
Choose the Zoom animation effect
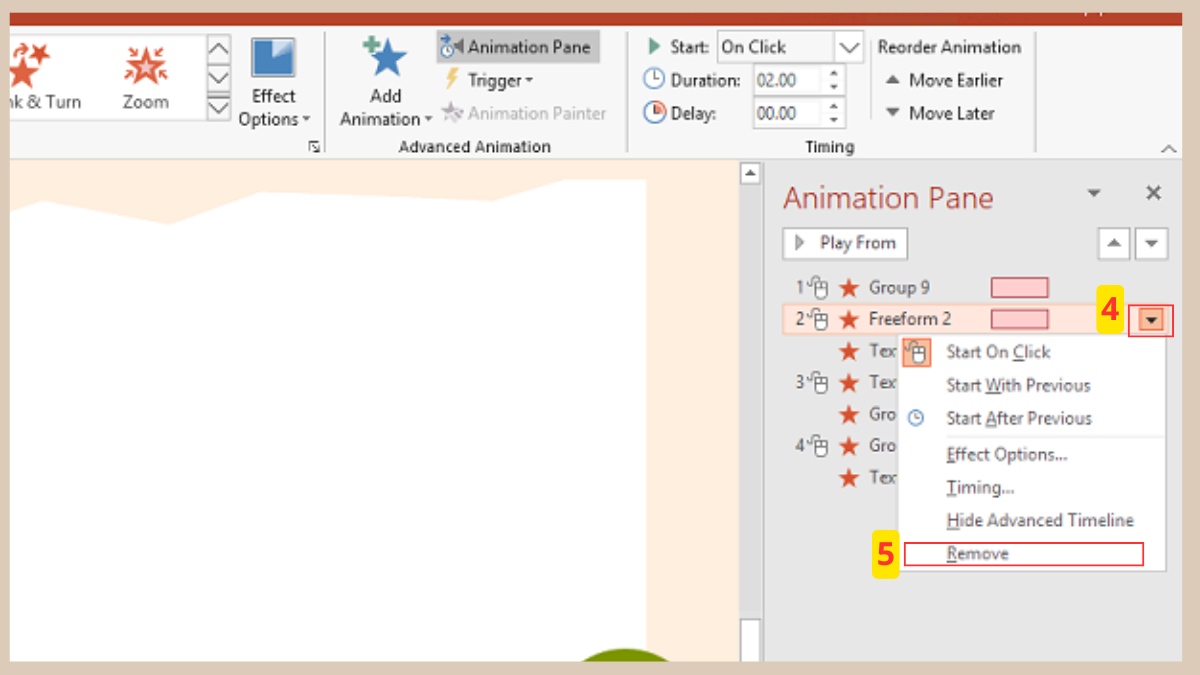click(x=145, y=70)
